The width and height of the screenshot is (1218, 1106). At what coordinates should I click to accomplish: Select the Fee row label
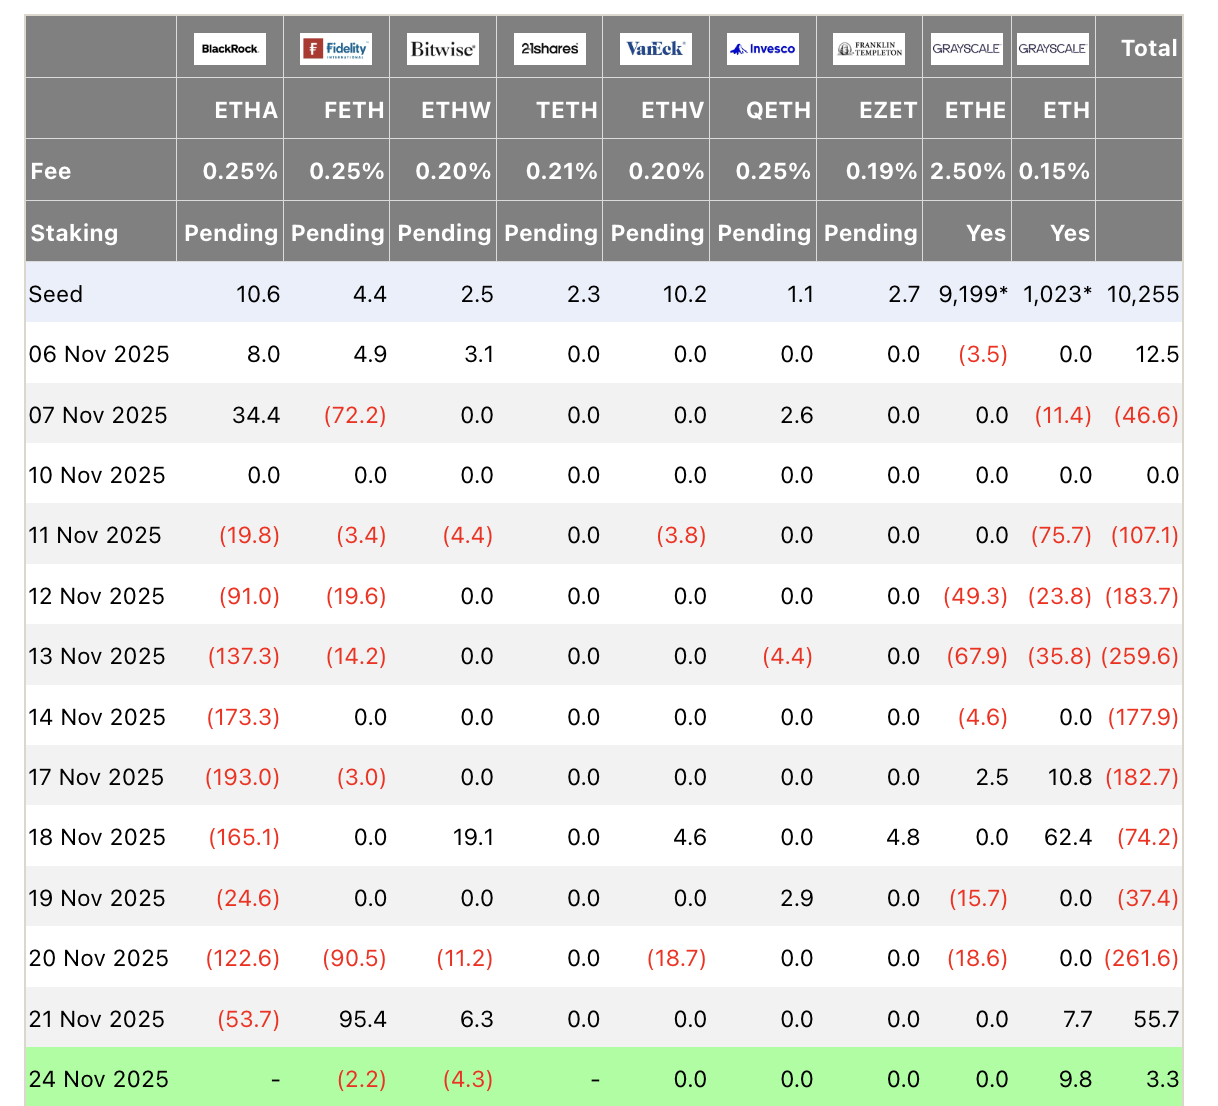coord(51,171)
